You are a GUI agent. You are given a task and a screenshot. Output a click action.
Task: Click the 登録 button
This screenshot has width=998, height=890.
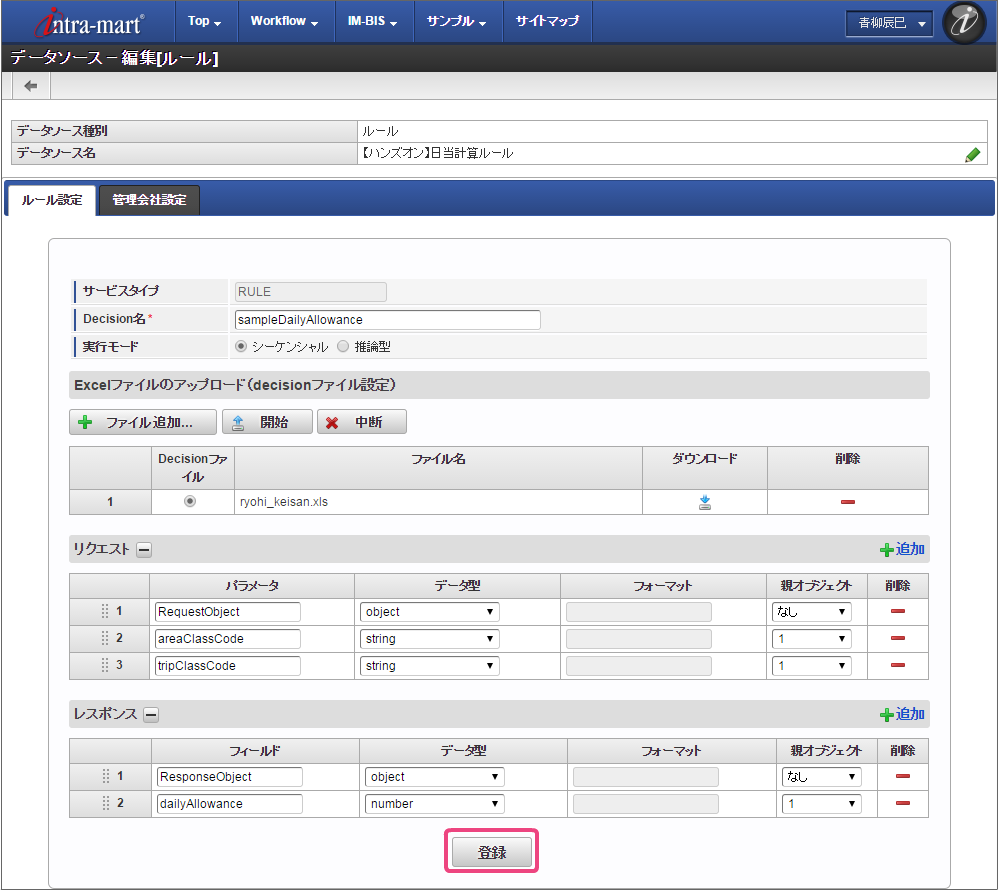click(492, 852)
